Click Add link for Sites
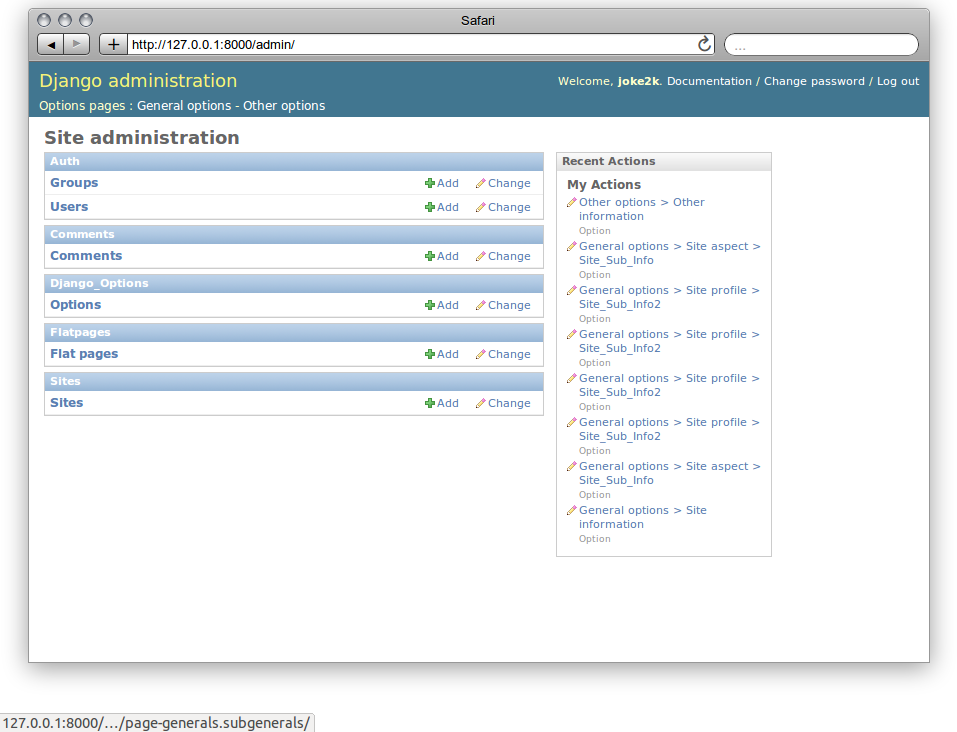This screenshot has height=732, width=957. [x=447, y=403]
